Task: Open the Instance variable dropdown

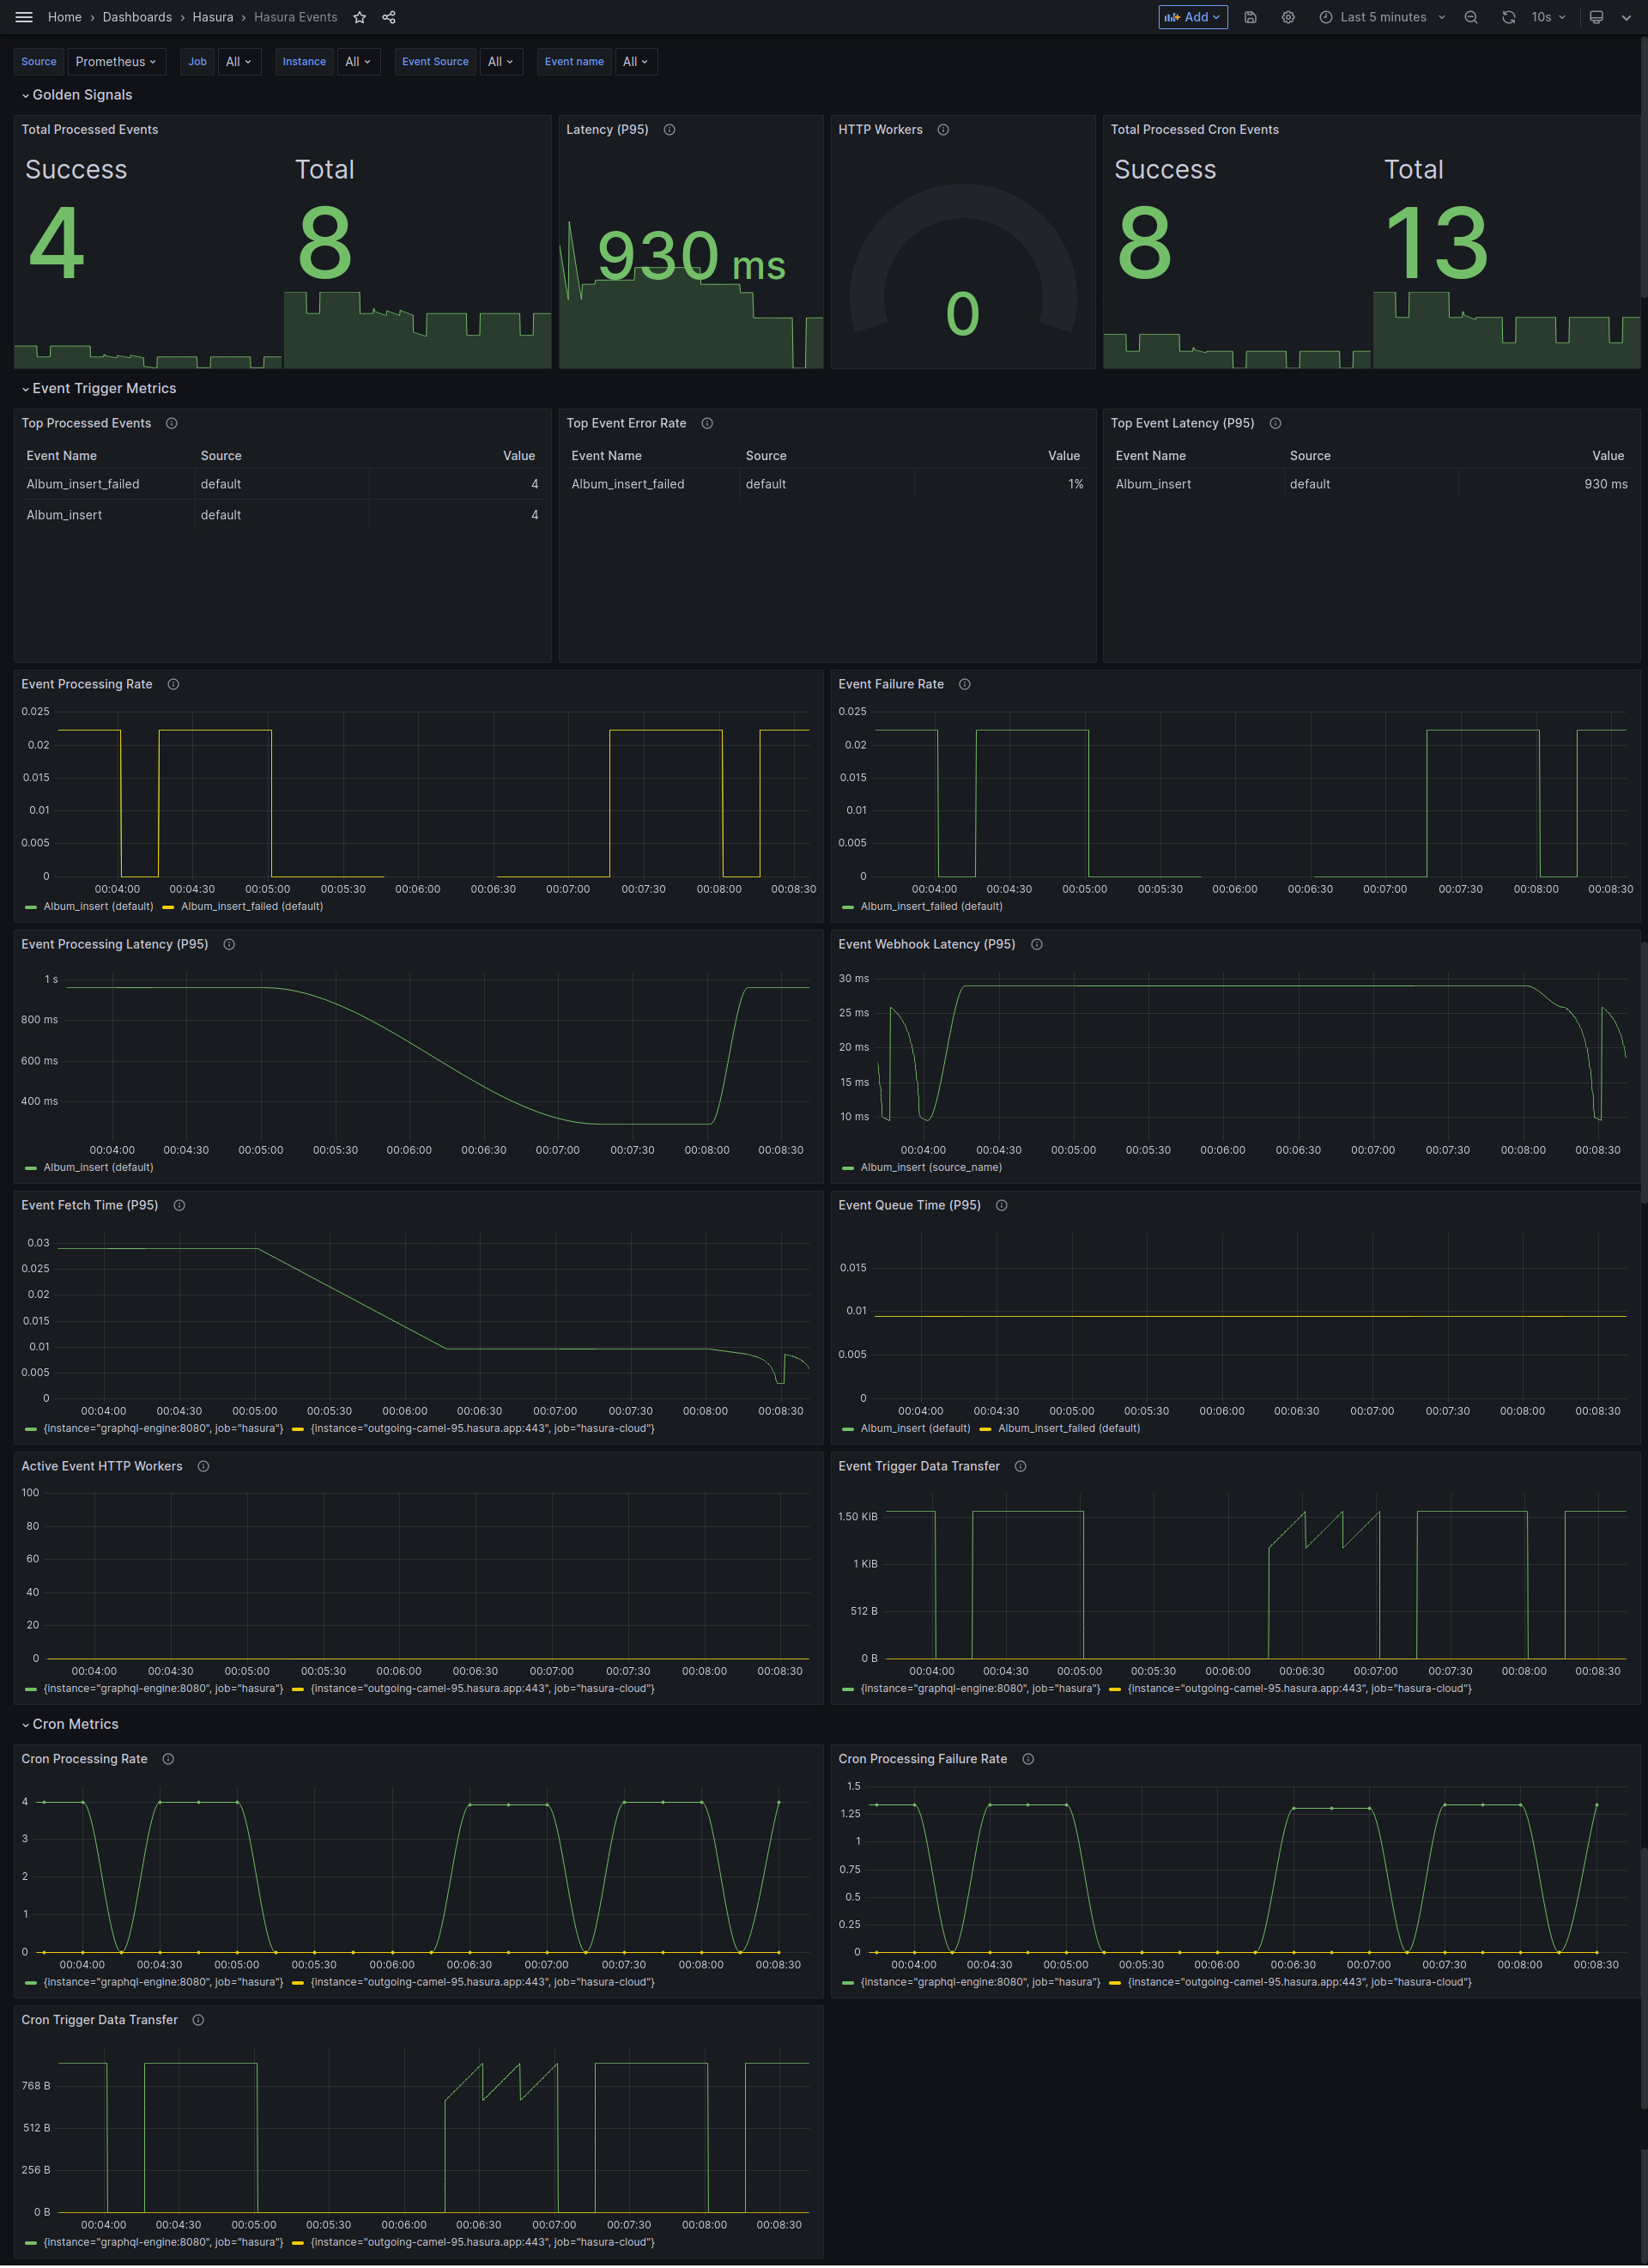Action: pos(357,62)
